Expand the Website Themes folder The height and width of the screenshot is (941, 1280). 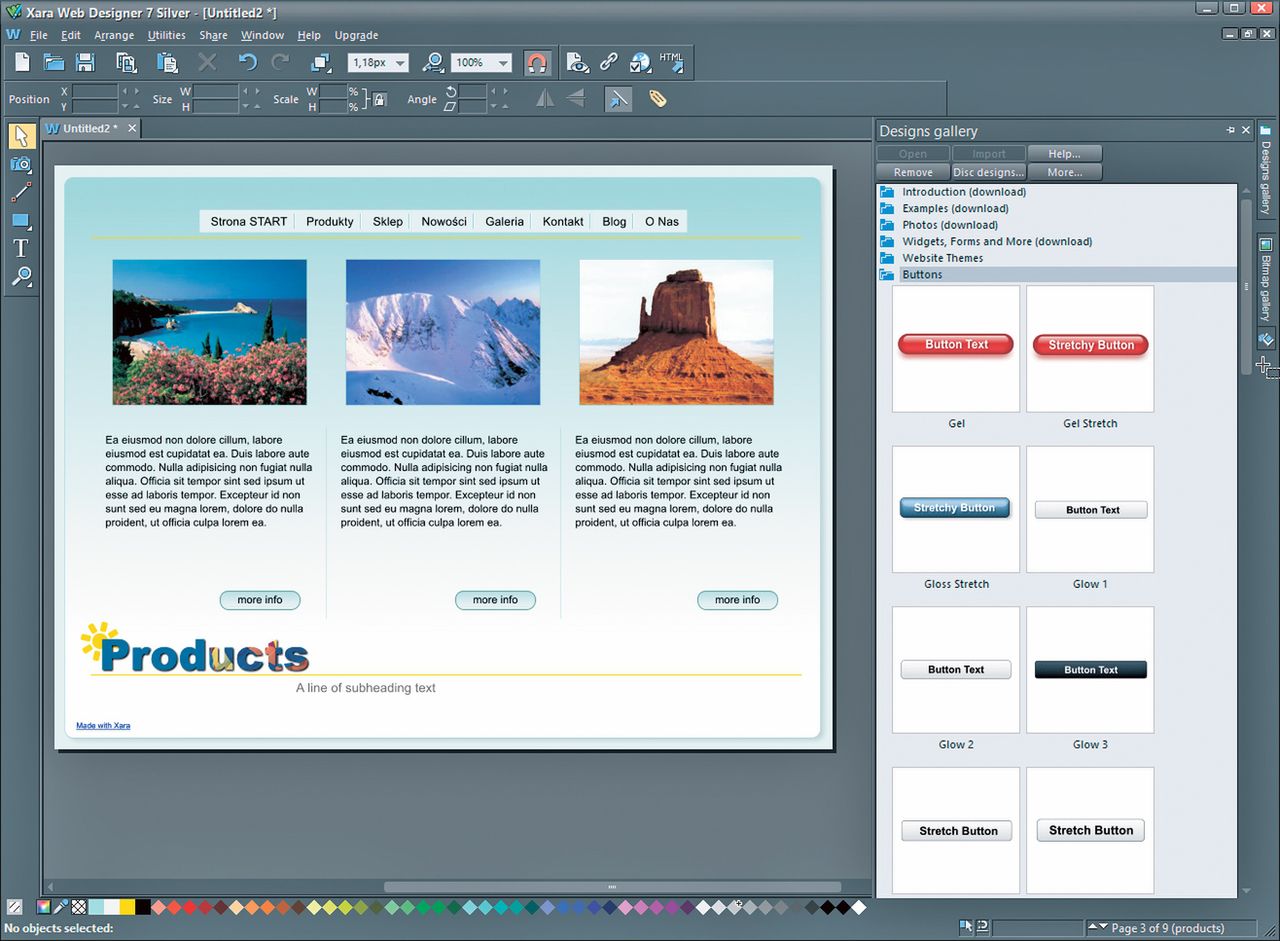942,258
